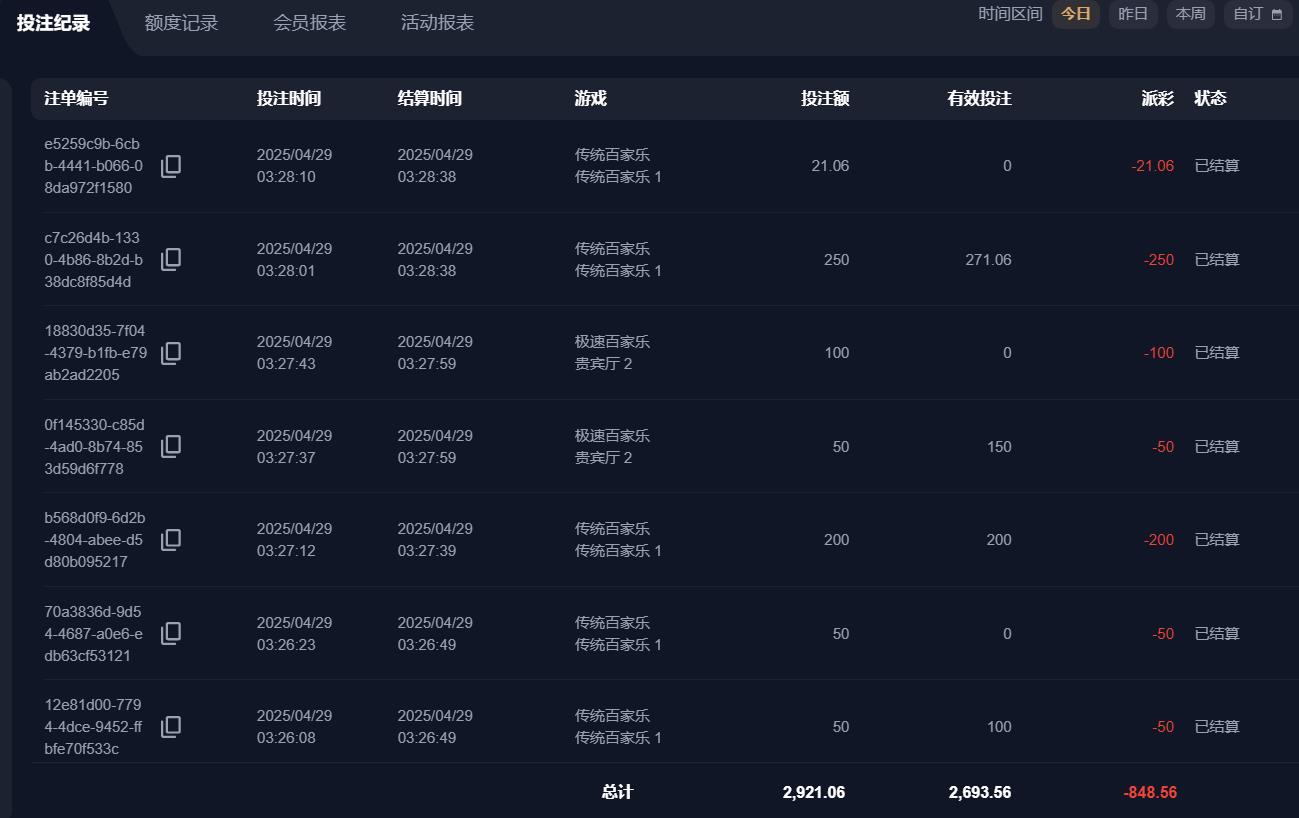Copy order ID starting with c7c26d4b
The image size is (1299, 818).
point(171,259)
